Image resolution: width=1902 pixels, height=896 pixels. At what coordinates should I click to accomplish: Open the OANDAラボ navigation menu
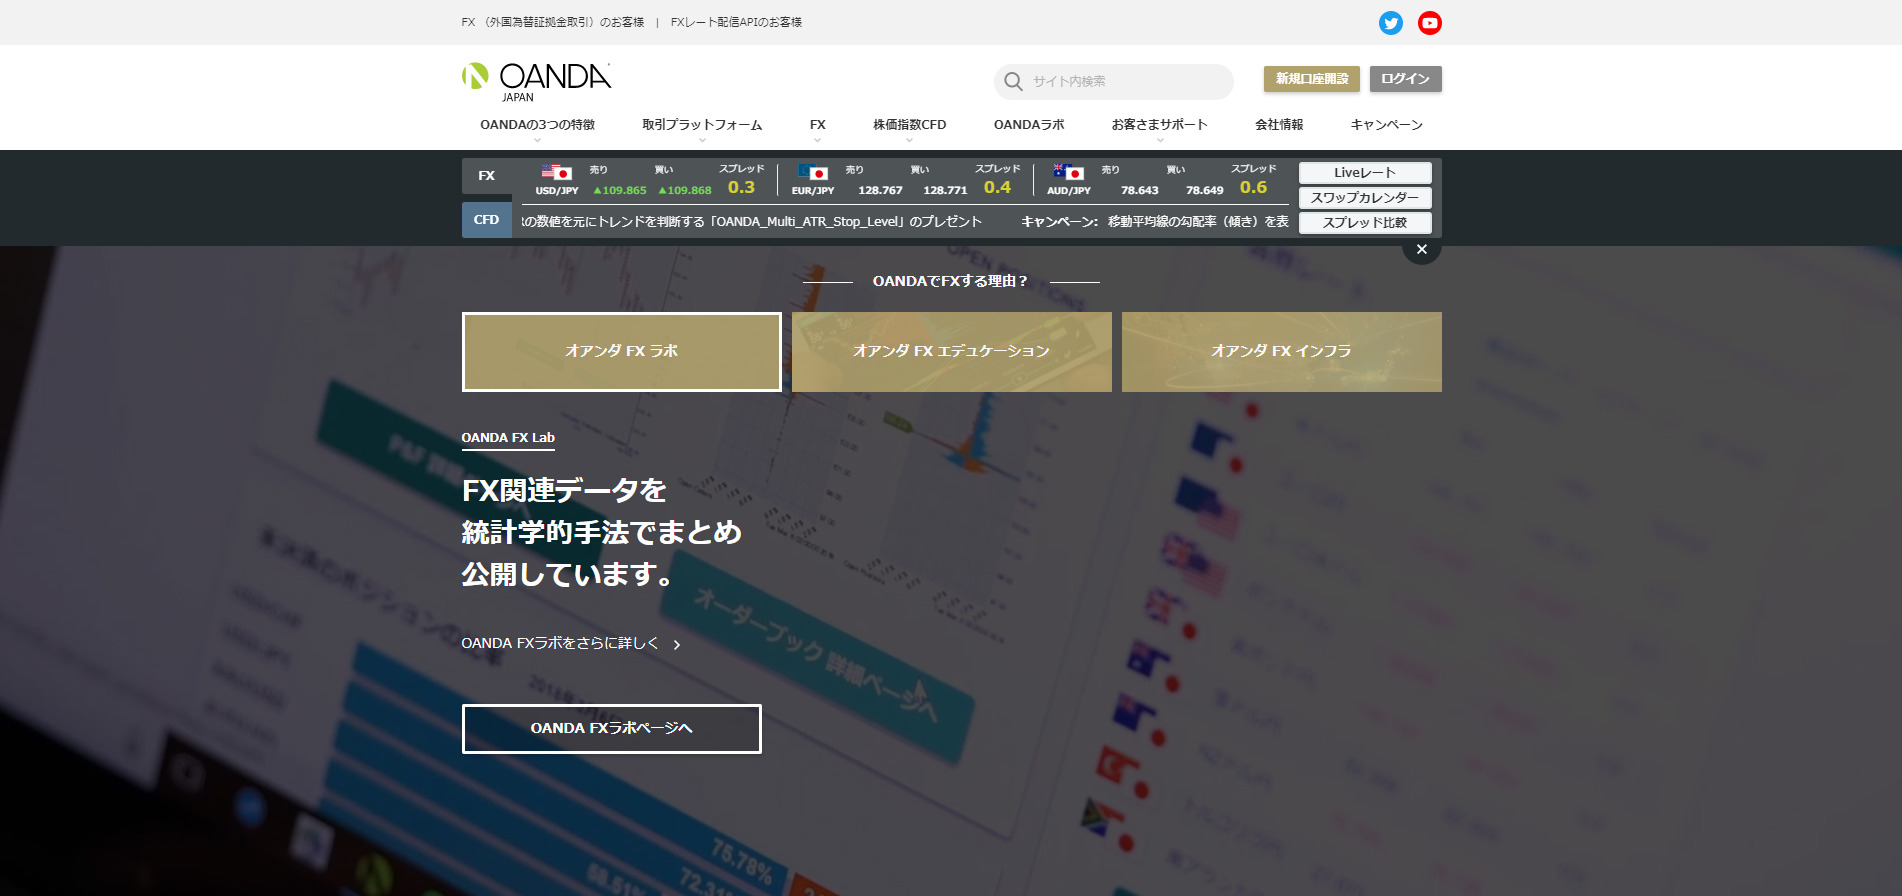coord(1029,126)
